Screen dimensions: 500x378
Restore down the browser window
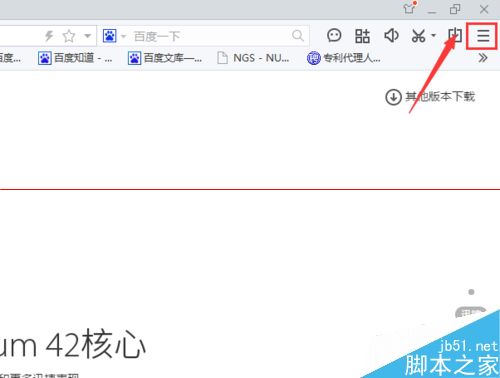[x=455, y=9]
